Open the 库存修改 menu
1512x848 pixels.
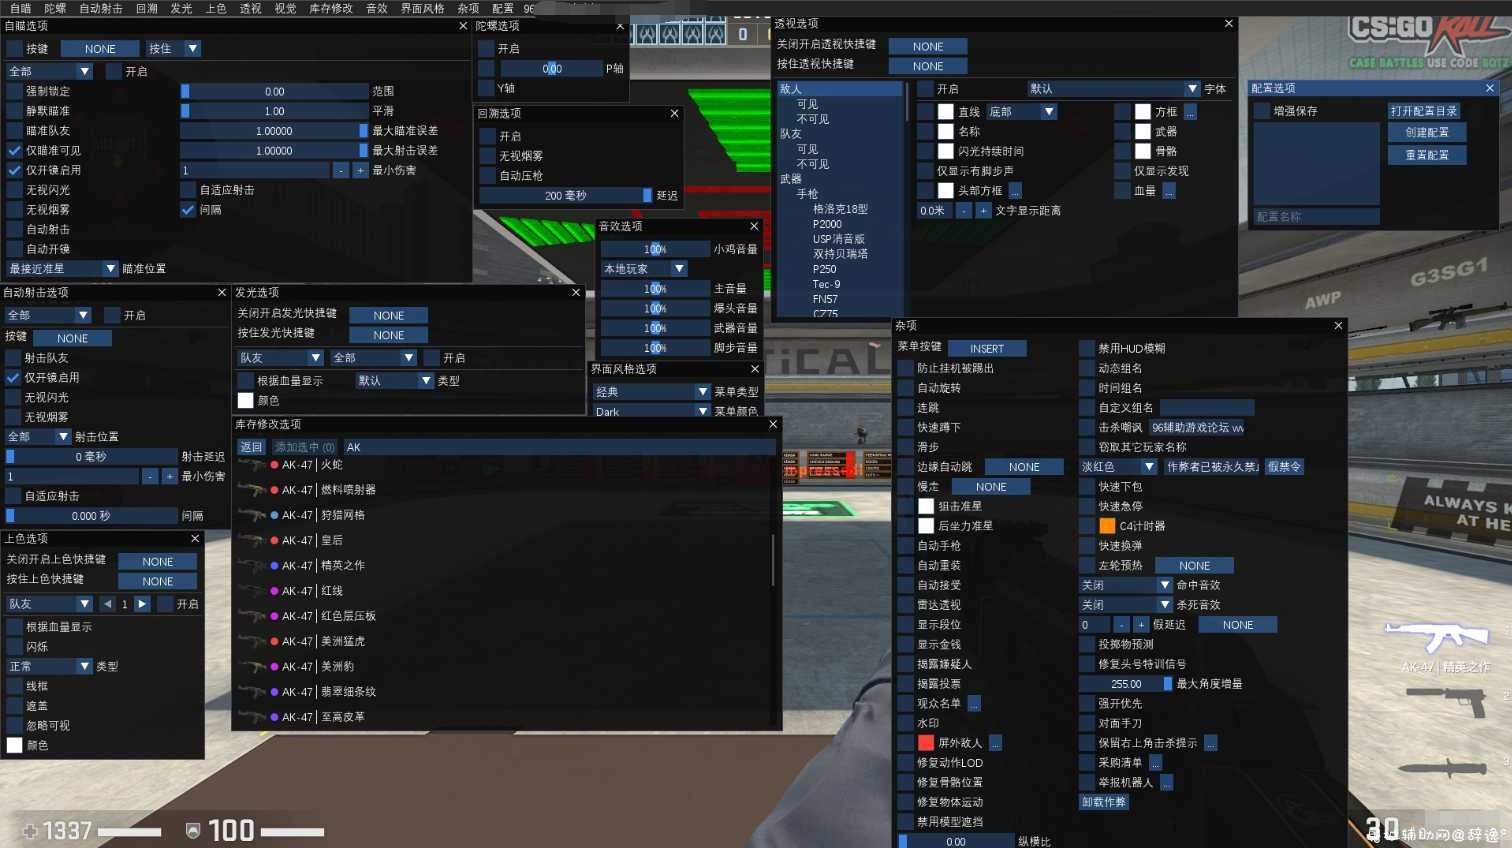(x=331, y=8)
